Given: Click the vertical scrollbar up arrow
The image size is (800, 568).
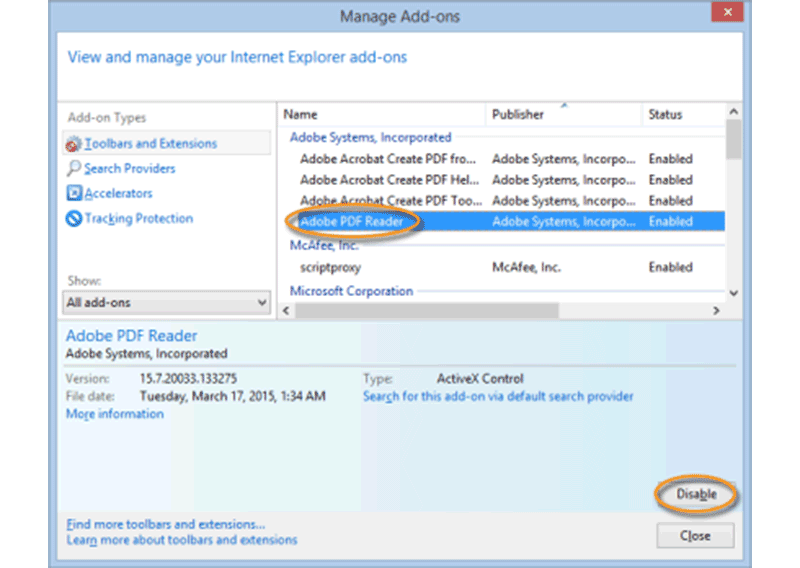Looking at the screenshot, I should click(x=734, y=111).
